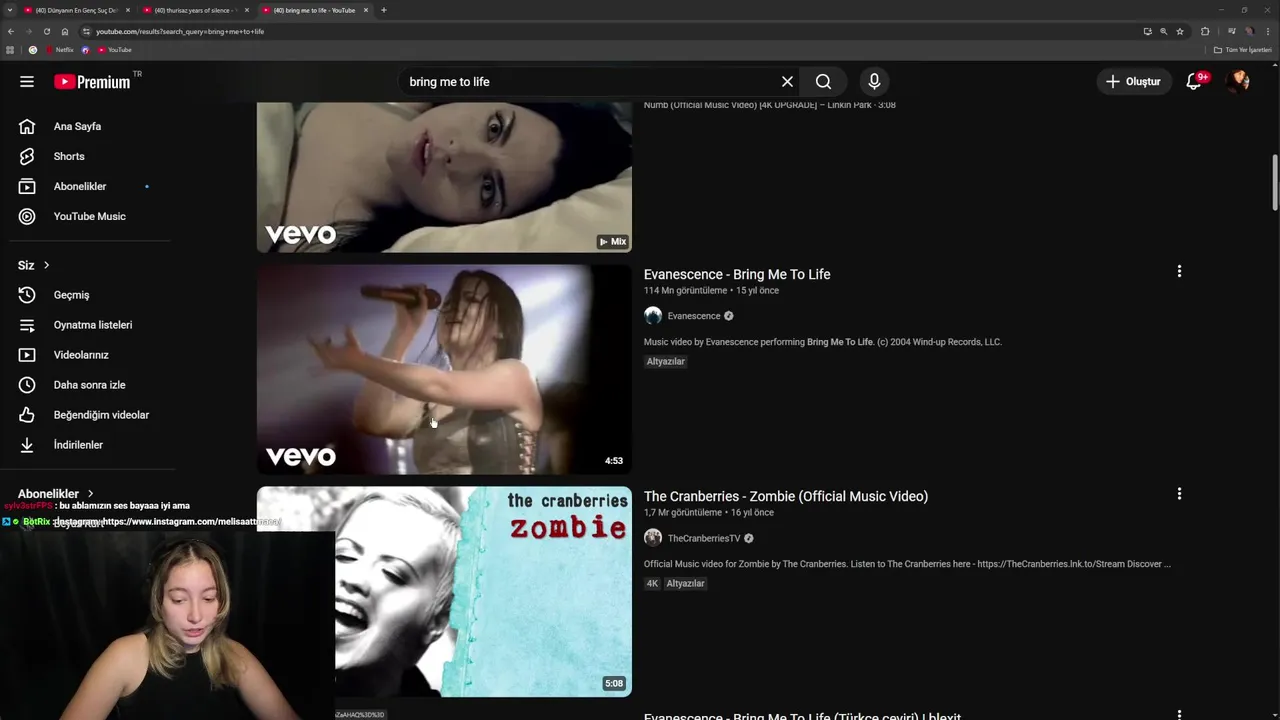1280x720 pixels.
Task: Click the Oluştur create button
Action: click(1134, 82)
